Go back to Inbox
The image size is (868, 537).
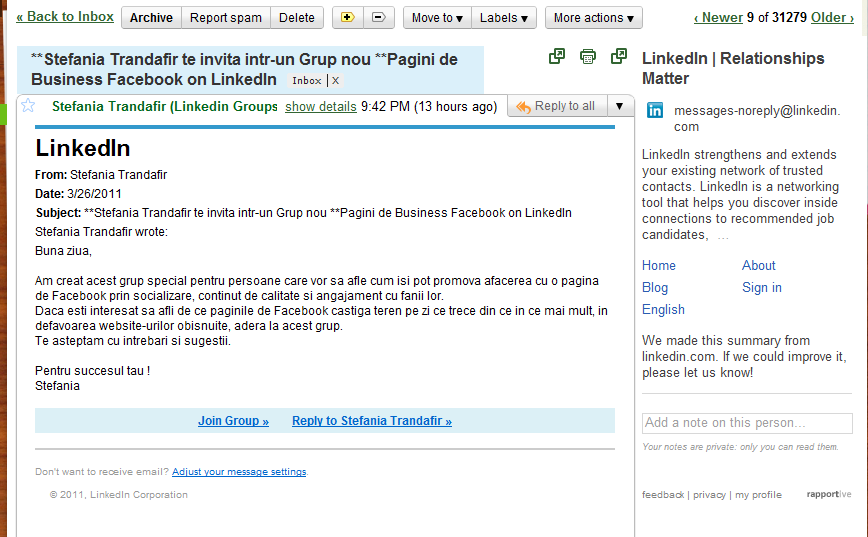tap(65, 17)
